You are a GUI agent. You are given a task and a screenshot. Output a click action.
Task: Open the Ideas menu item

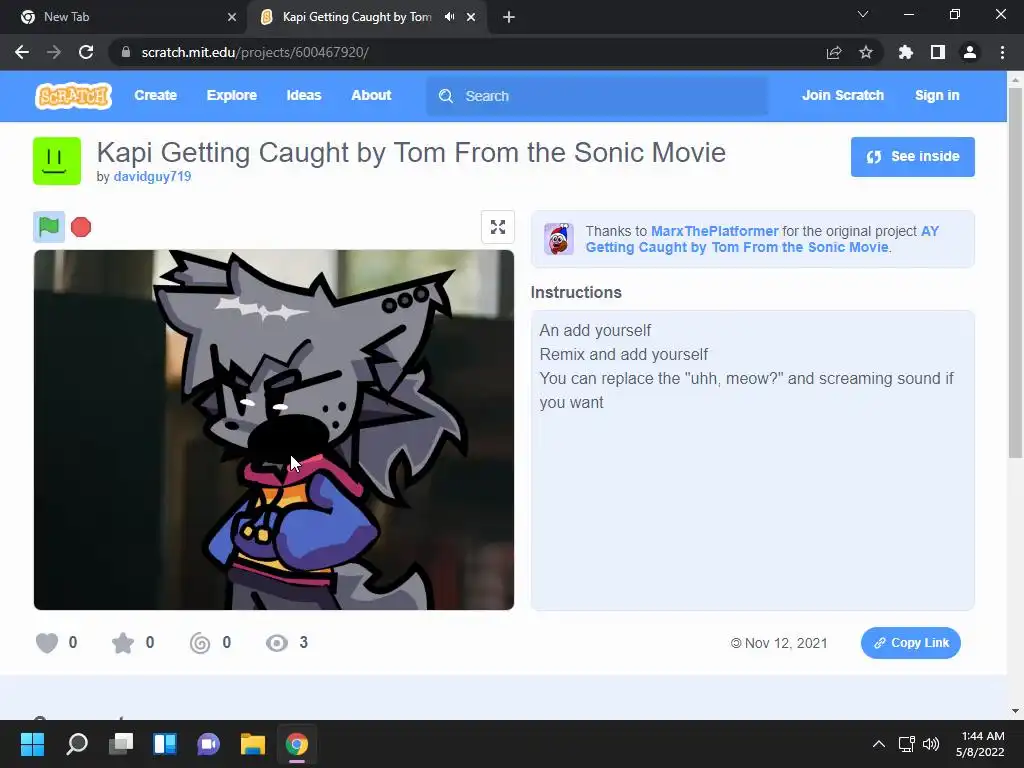304,95
